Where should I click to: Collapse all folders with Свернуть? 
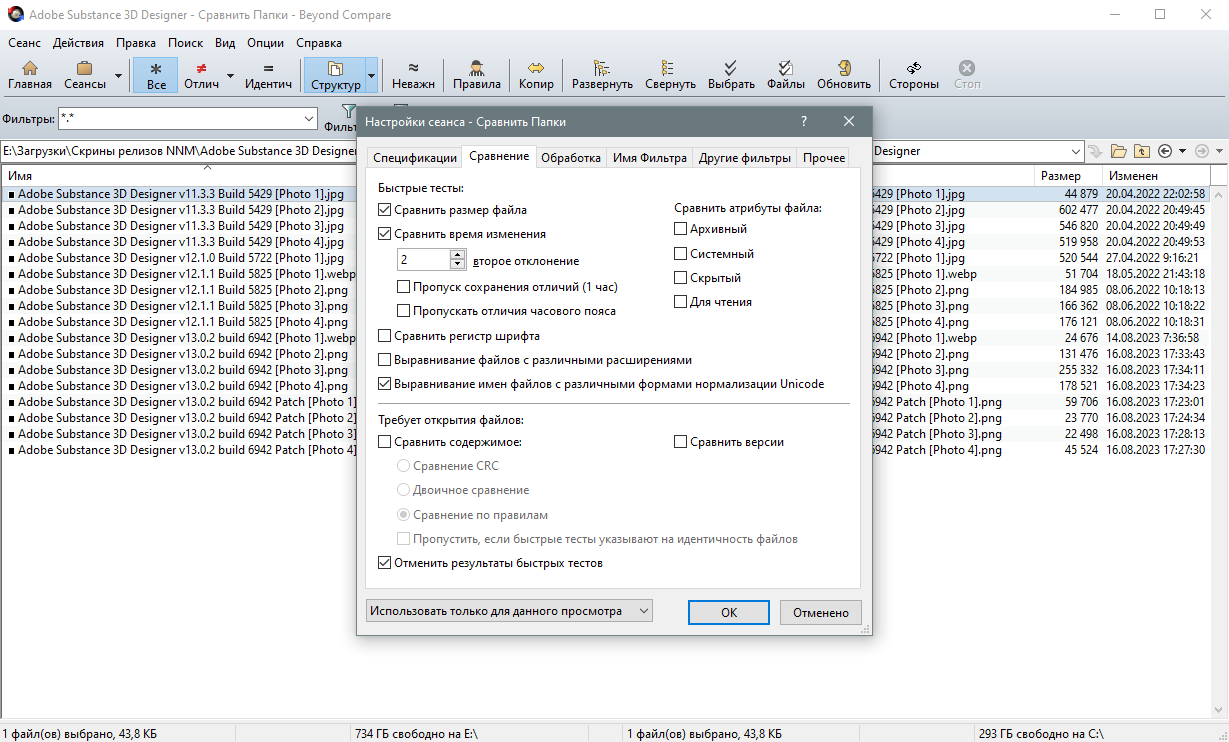point(670,75)
